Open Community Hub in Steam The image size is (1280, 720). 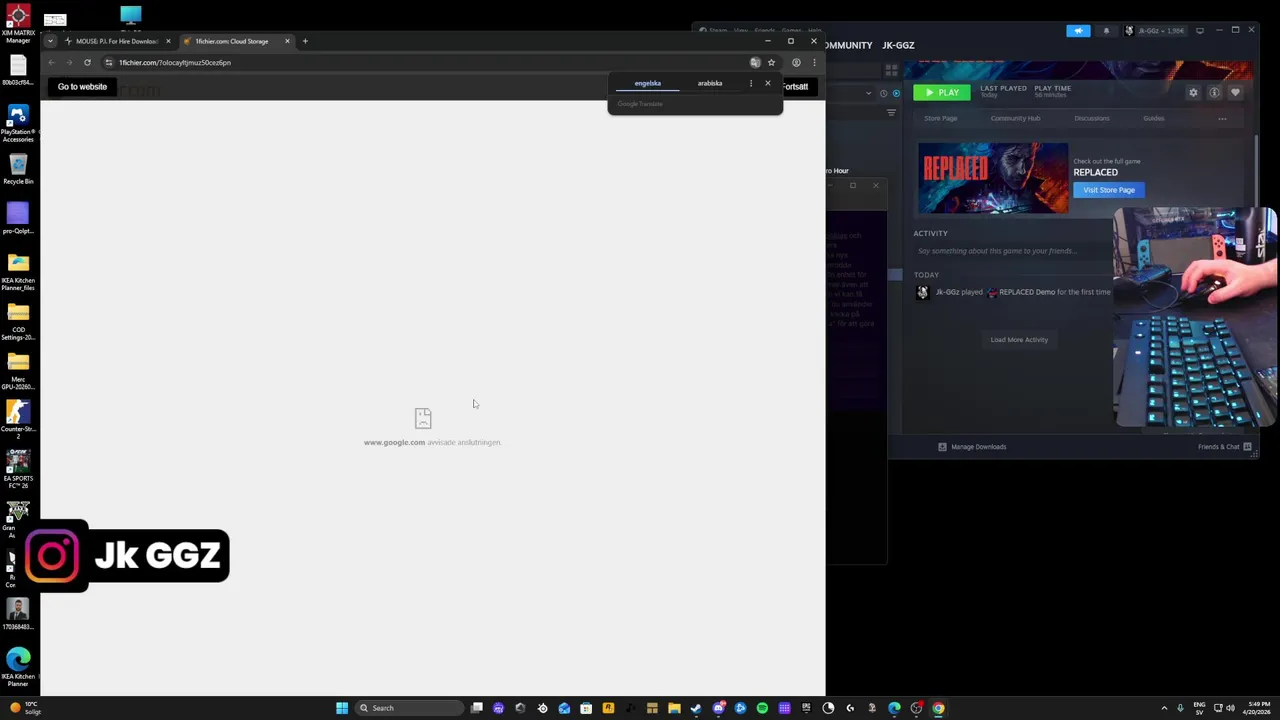(1015, 118)
